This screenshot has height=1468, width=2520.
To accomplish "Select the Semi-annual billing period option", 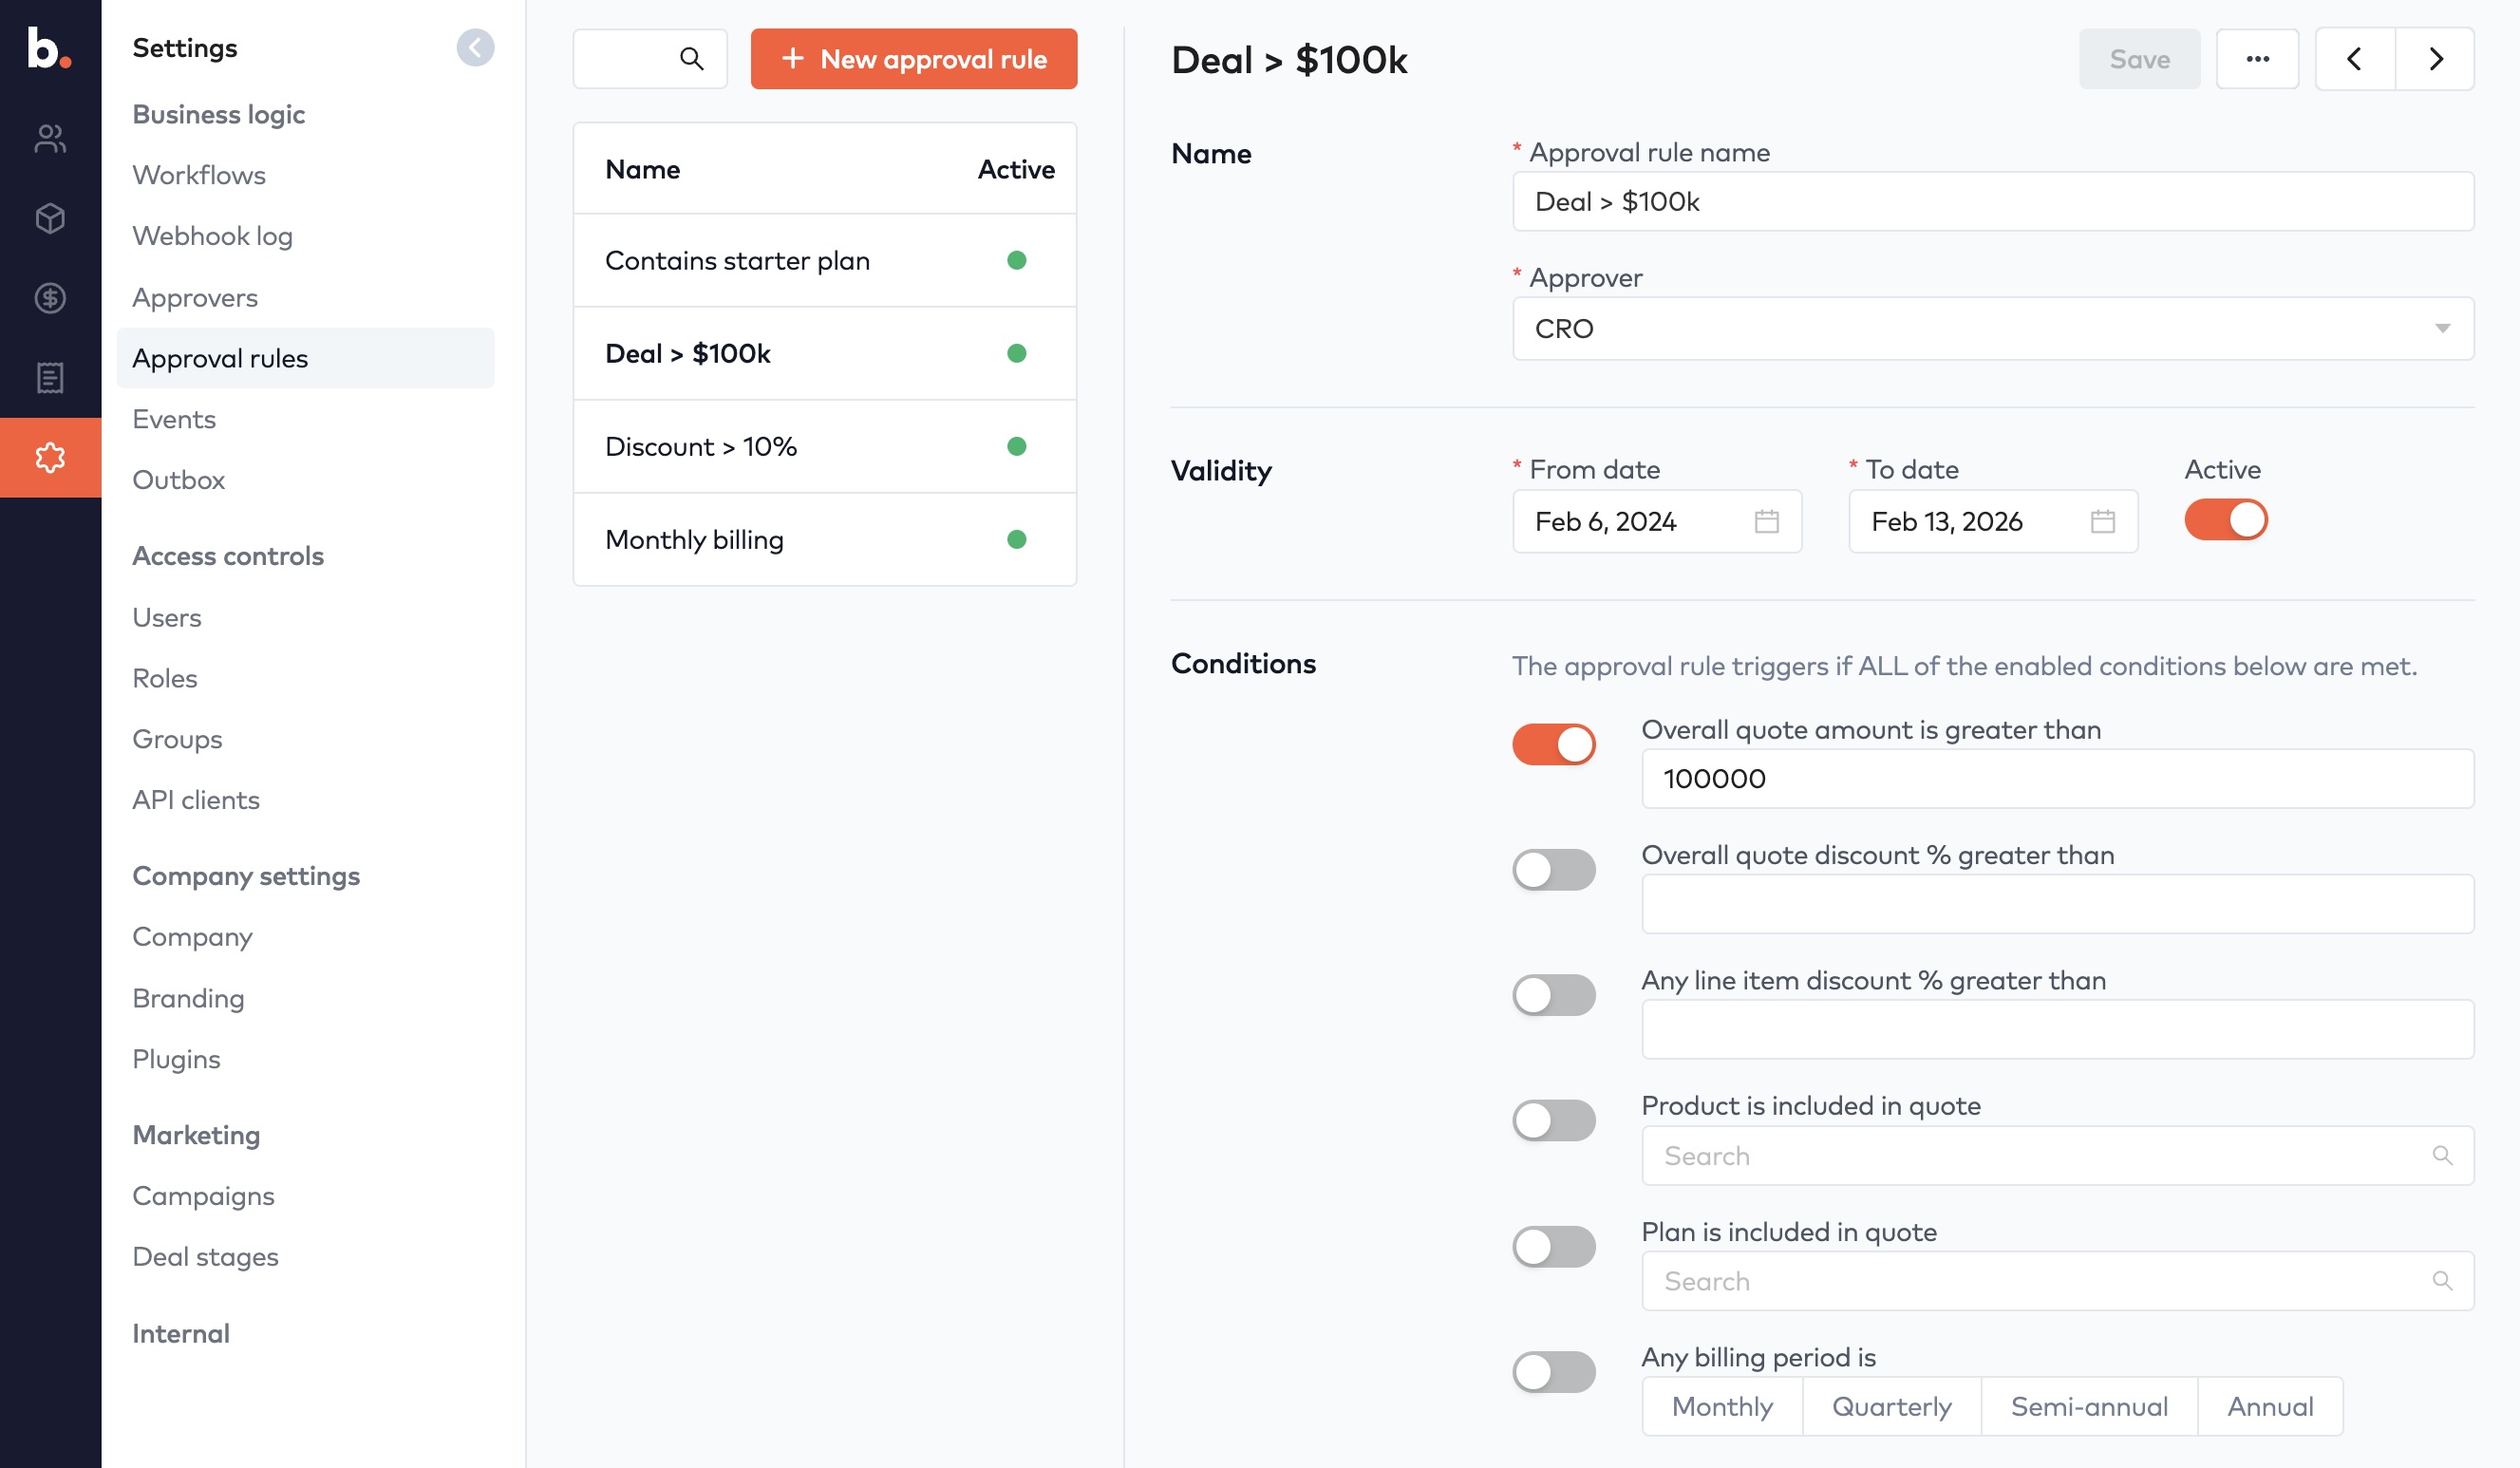I will [x=2089, y=1406].
